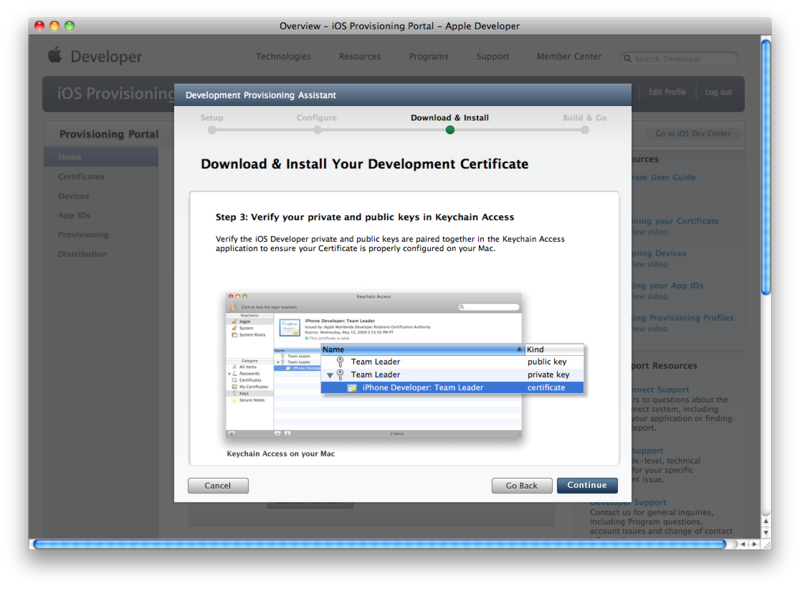Click the scroll up arrow

(x=766, y=522)
